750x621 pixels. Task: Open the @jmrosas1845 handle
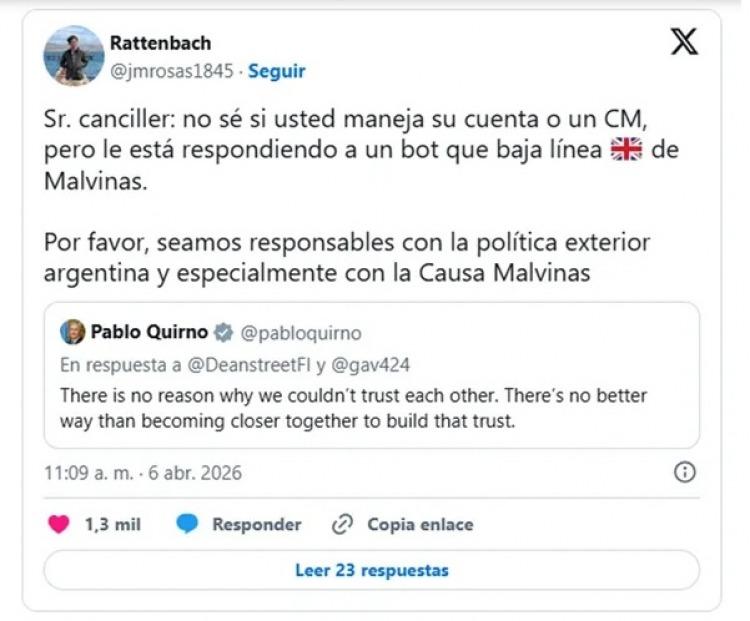point(172,71)
